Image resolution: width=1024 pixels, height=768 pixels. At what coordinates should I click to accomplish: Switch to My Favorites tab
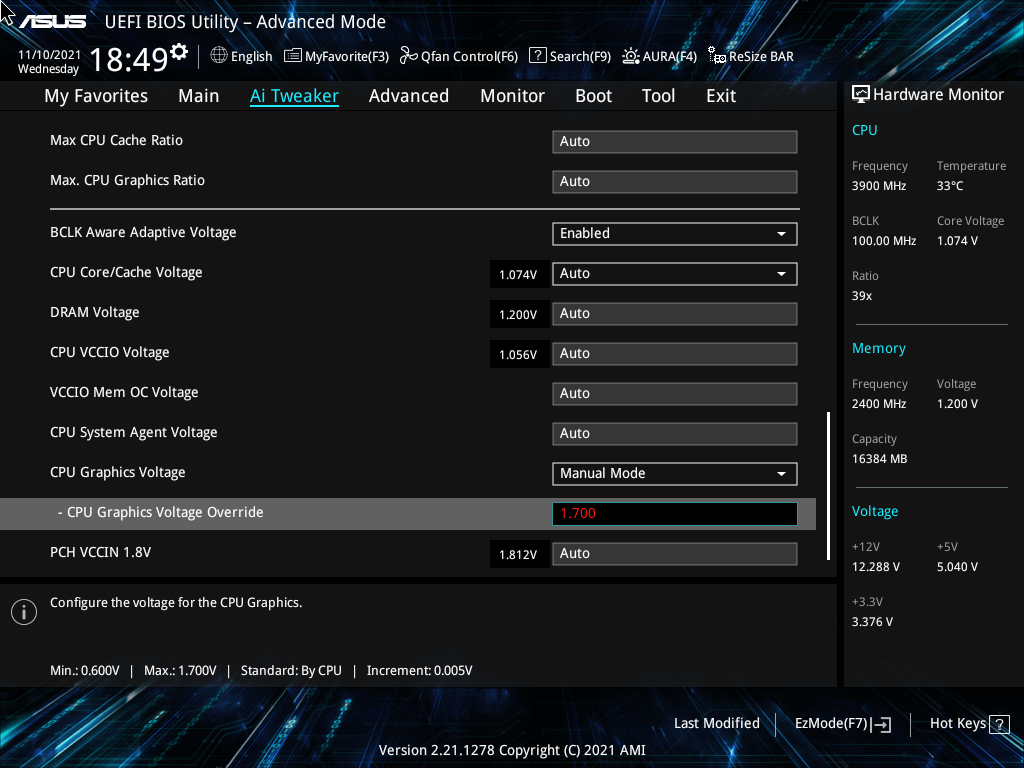pyautogui.click(x=96, y=95)
